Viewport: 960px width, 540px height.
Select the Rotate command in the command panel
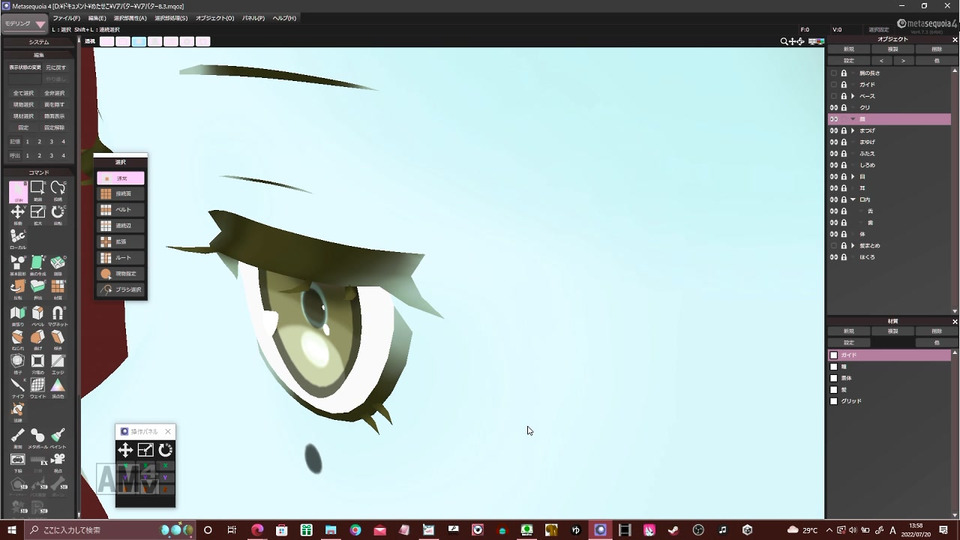pyautogui.click(x=58, y=212)
